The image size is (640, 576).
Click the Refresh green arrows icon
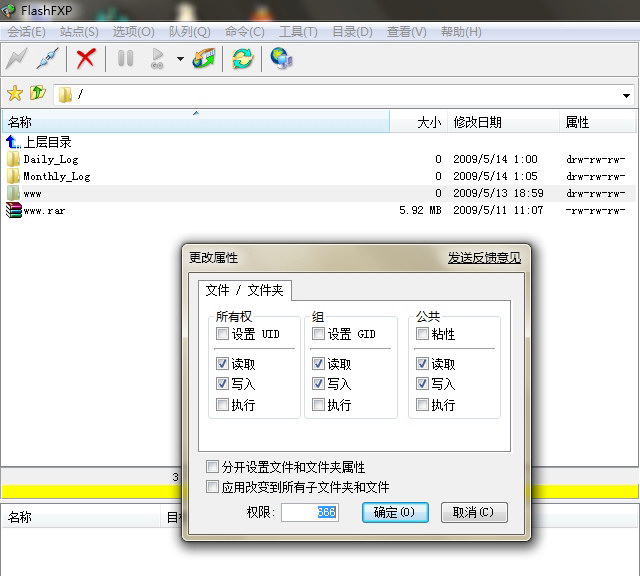click(x=242, y=58)
